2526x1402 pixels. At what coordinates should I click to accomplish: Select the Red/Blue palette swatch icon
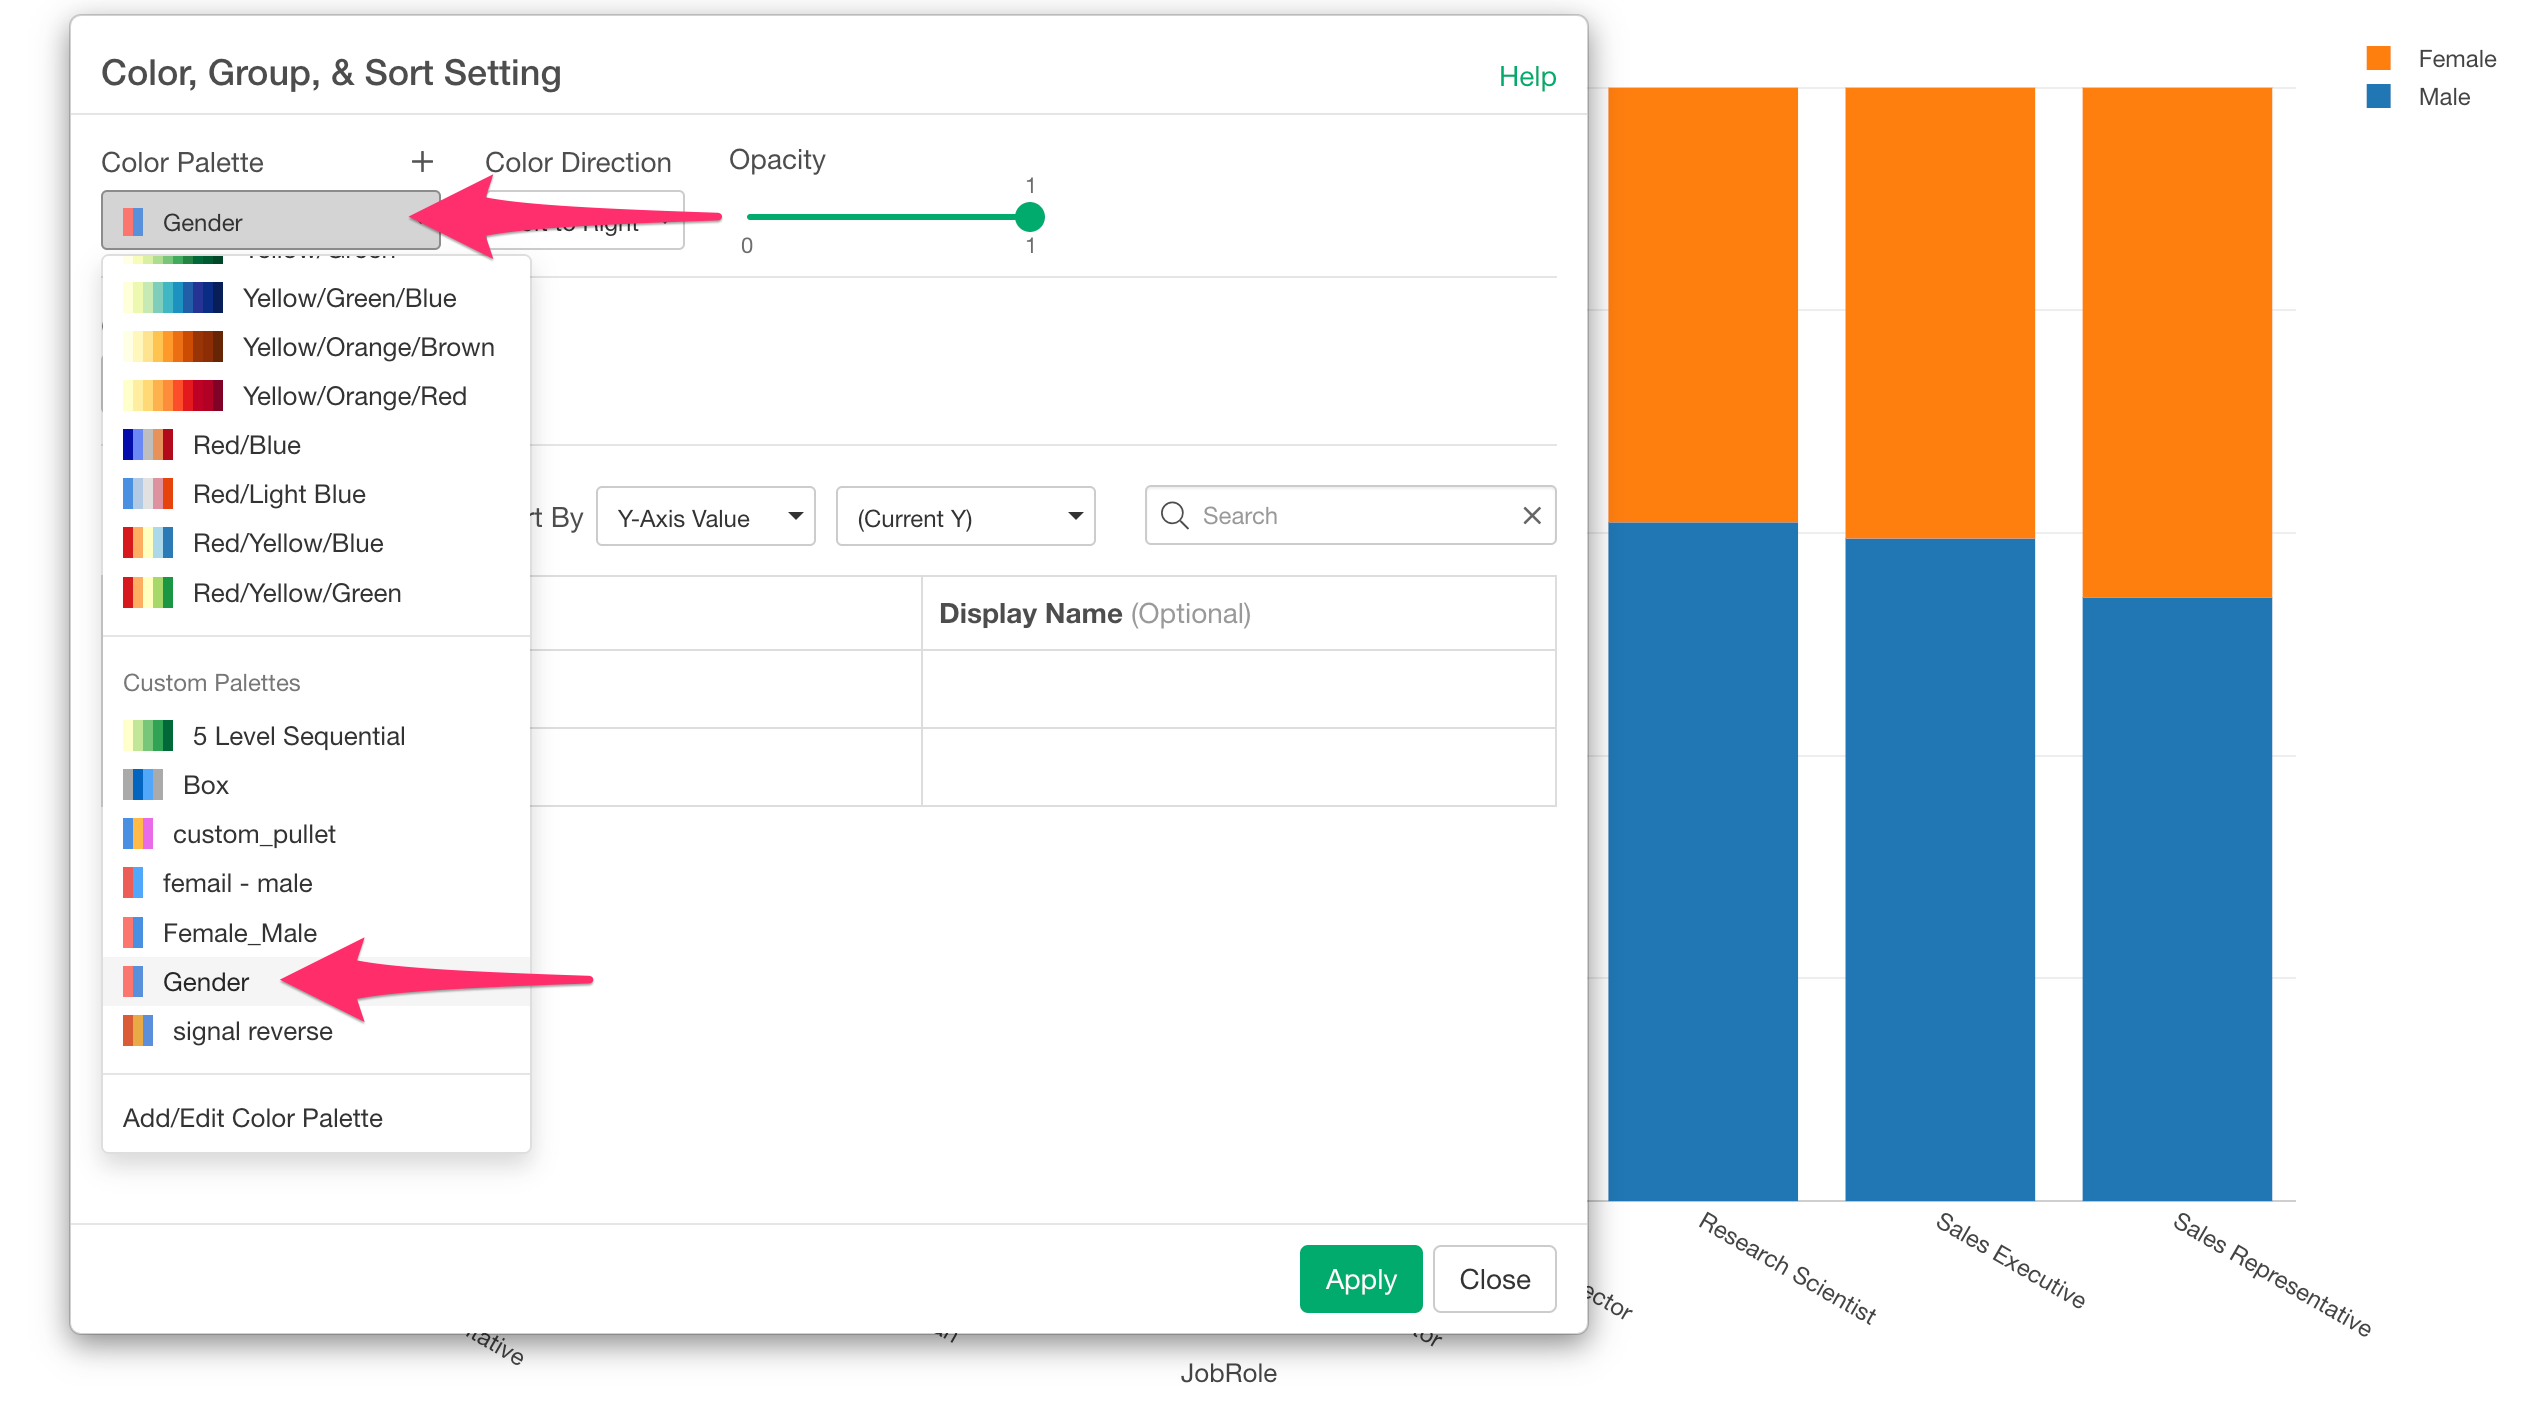148,445
